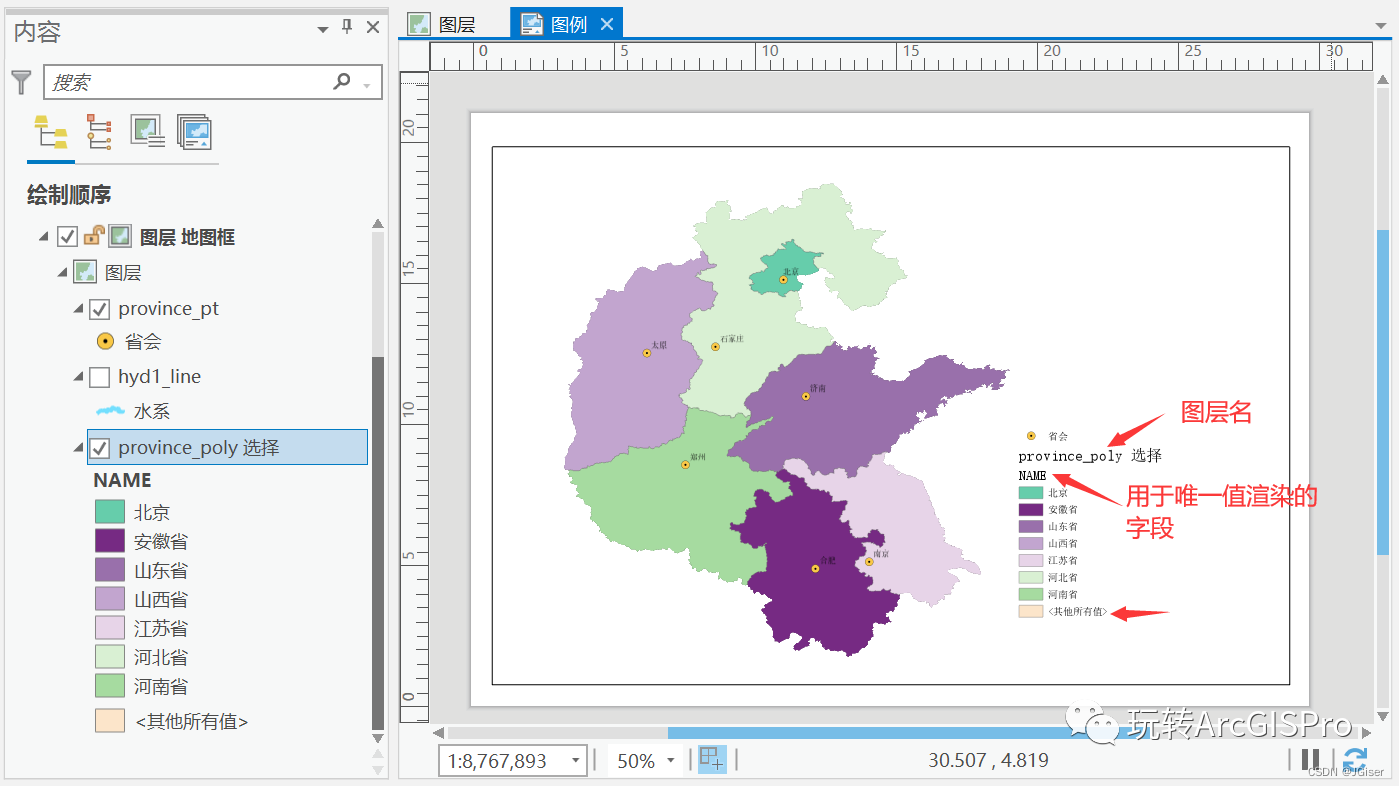Image resolution: width=1399 pixels, height=786 pixels.
Task: Uncheck the province_pt layer
Action: pyautogui.click(x=99, y=309)
